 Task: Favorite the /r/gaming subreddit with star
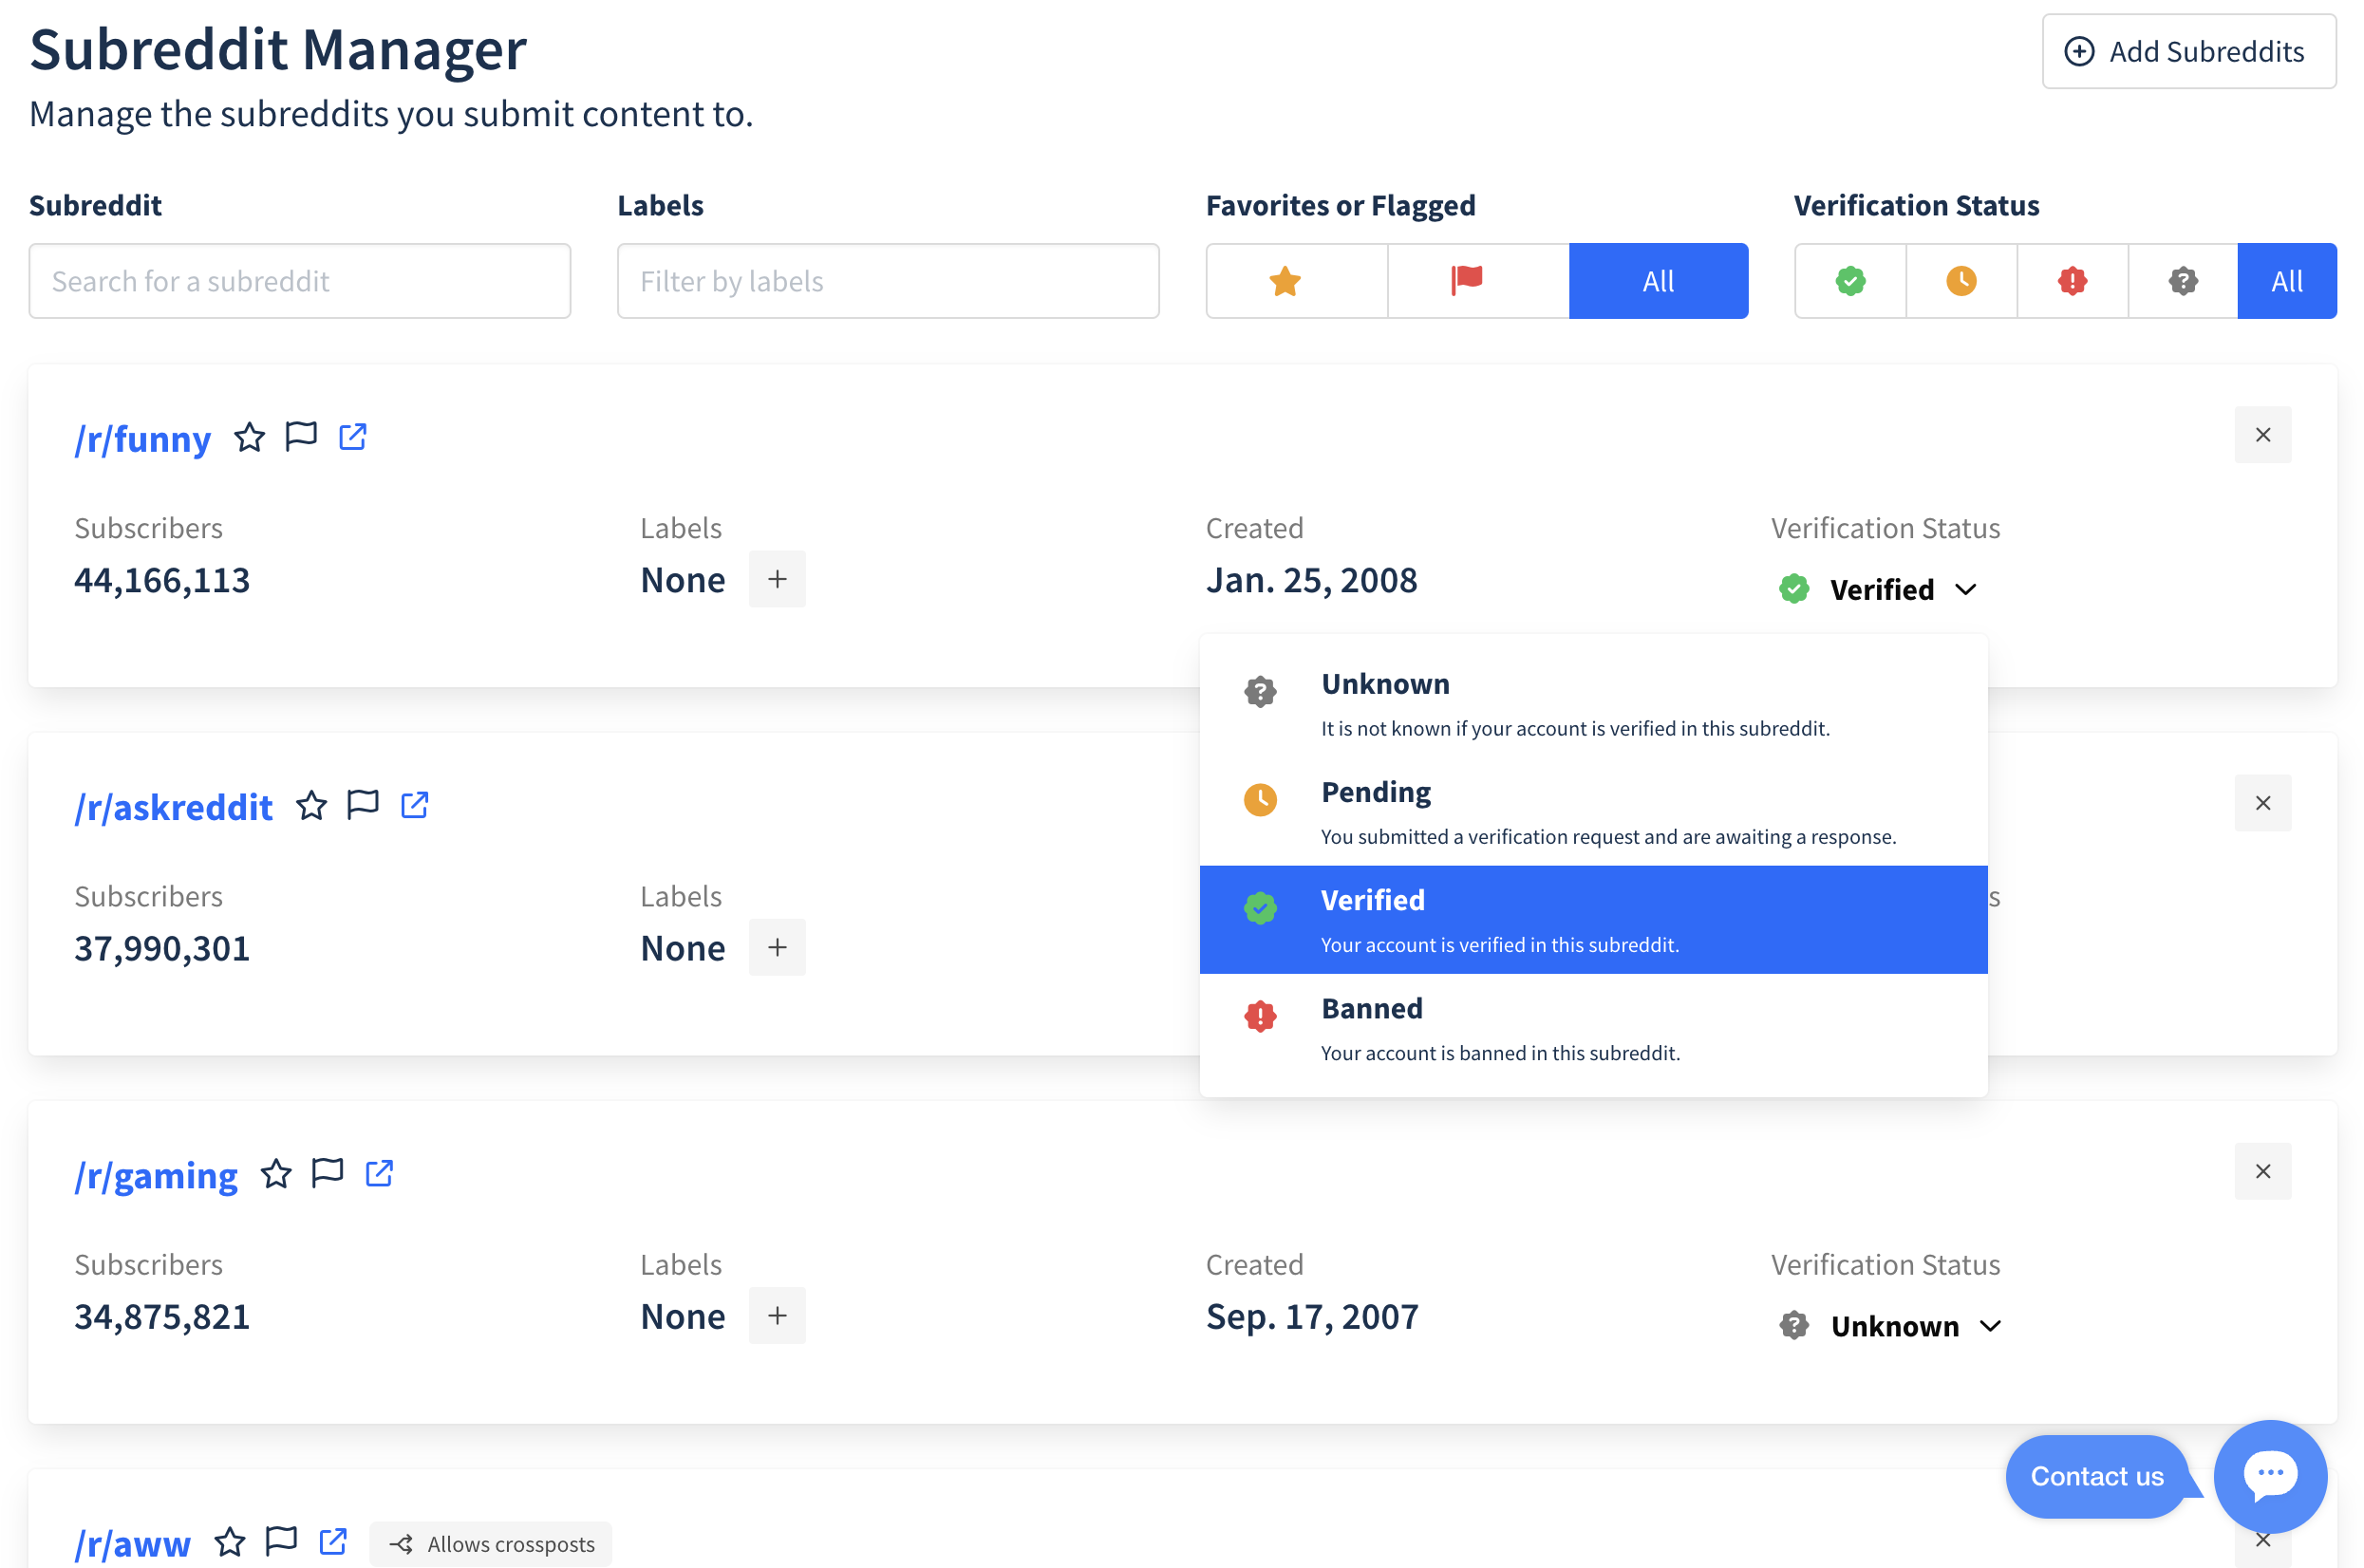pos(276,1173)
